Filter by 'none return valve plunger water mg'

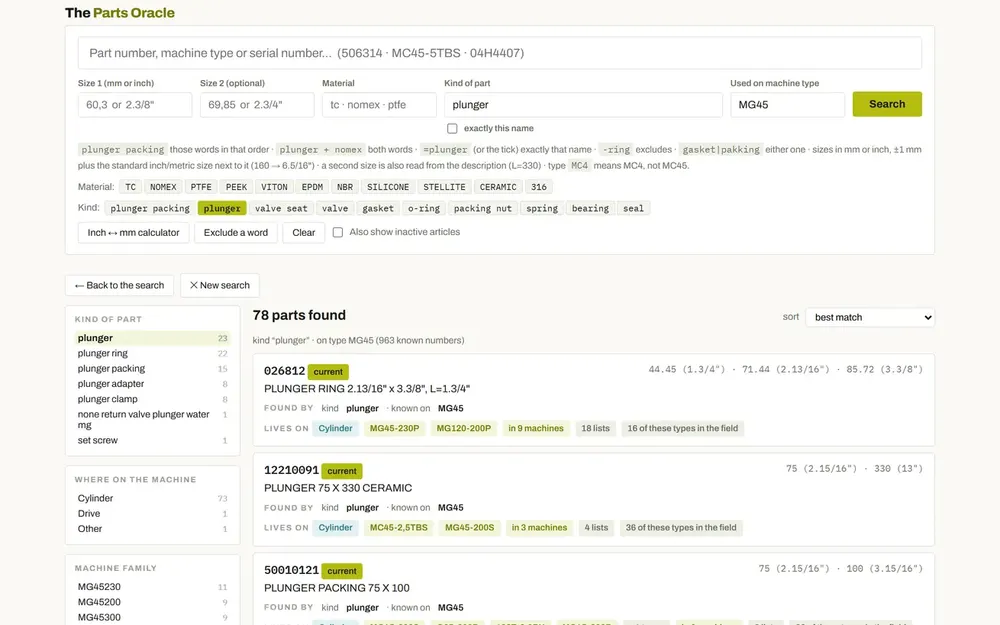[152, 420]
